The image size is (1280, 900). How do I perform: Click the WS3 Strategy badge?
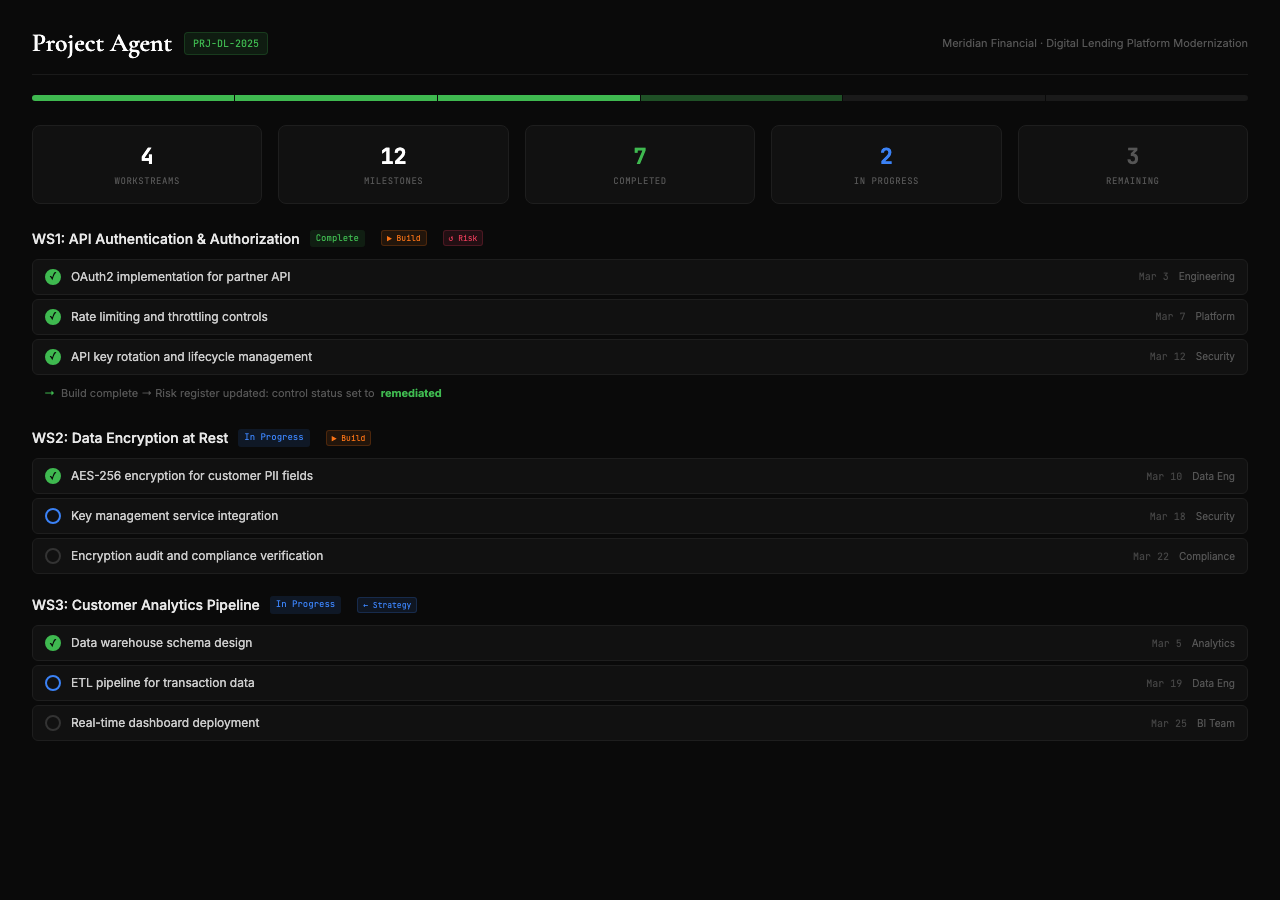[x=386, y=605]
